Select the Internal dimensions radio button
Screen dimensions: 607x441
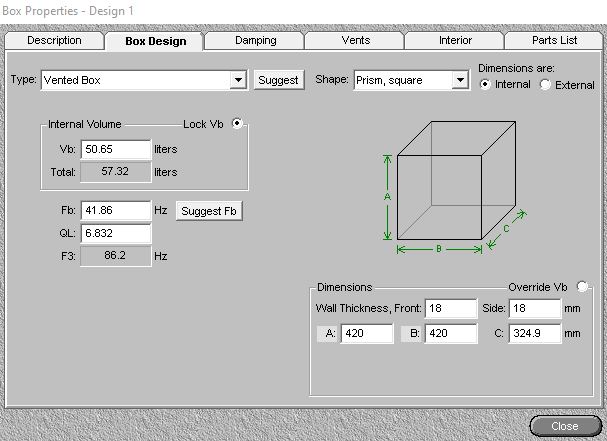point(485,84)
